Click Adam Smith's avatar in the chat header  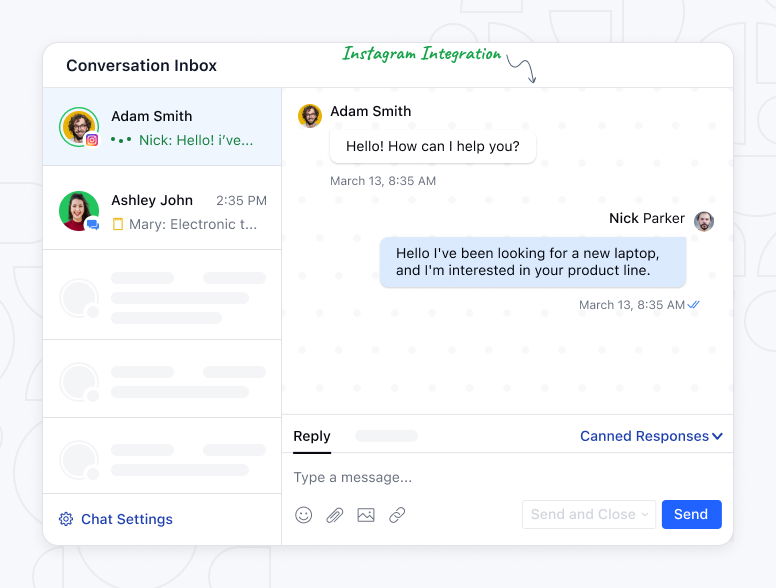(310, 115)
